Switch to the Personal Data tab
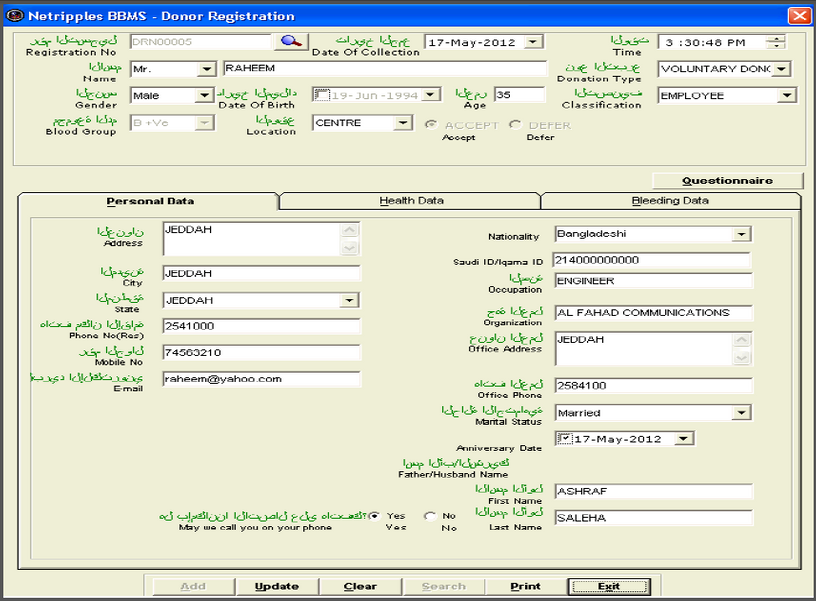 (150, 201)
